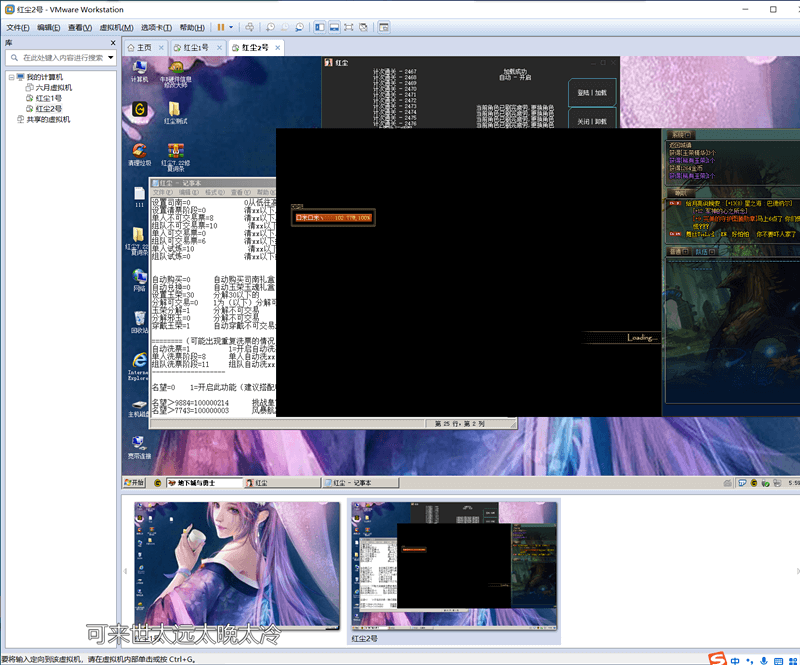The image size is (800, 665).
Task: Switch to Unity mode toolbar icon
Action: click(x=363, y=27)
